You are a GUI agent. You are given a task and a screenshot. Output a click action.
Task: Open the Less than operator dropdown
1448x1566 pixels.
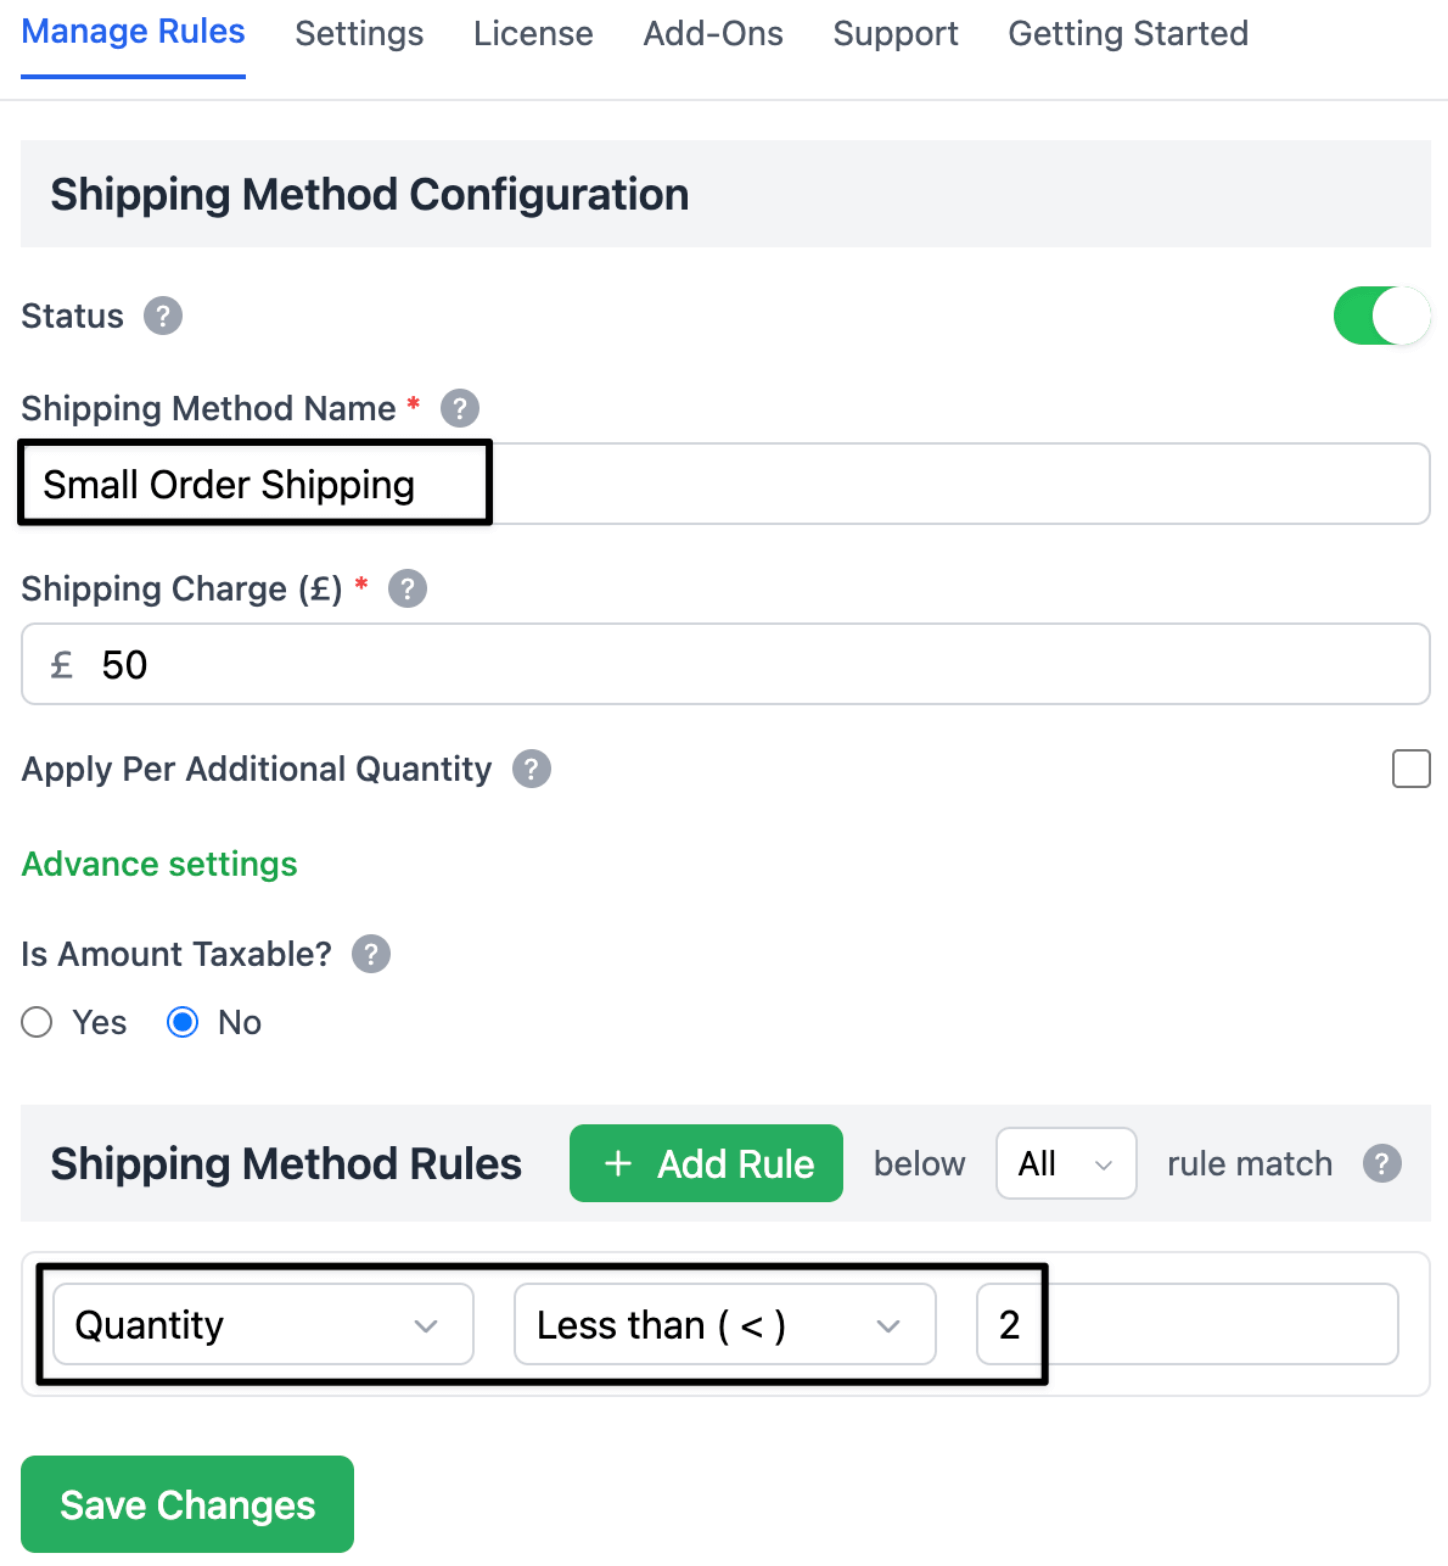click(x=725, y=1324)
